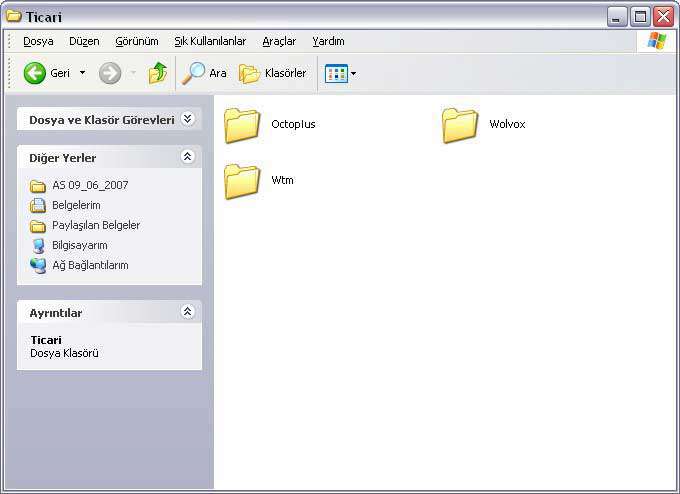Open the Yardım menu
680x494 pixels.
(x=328, y=41)
